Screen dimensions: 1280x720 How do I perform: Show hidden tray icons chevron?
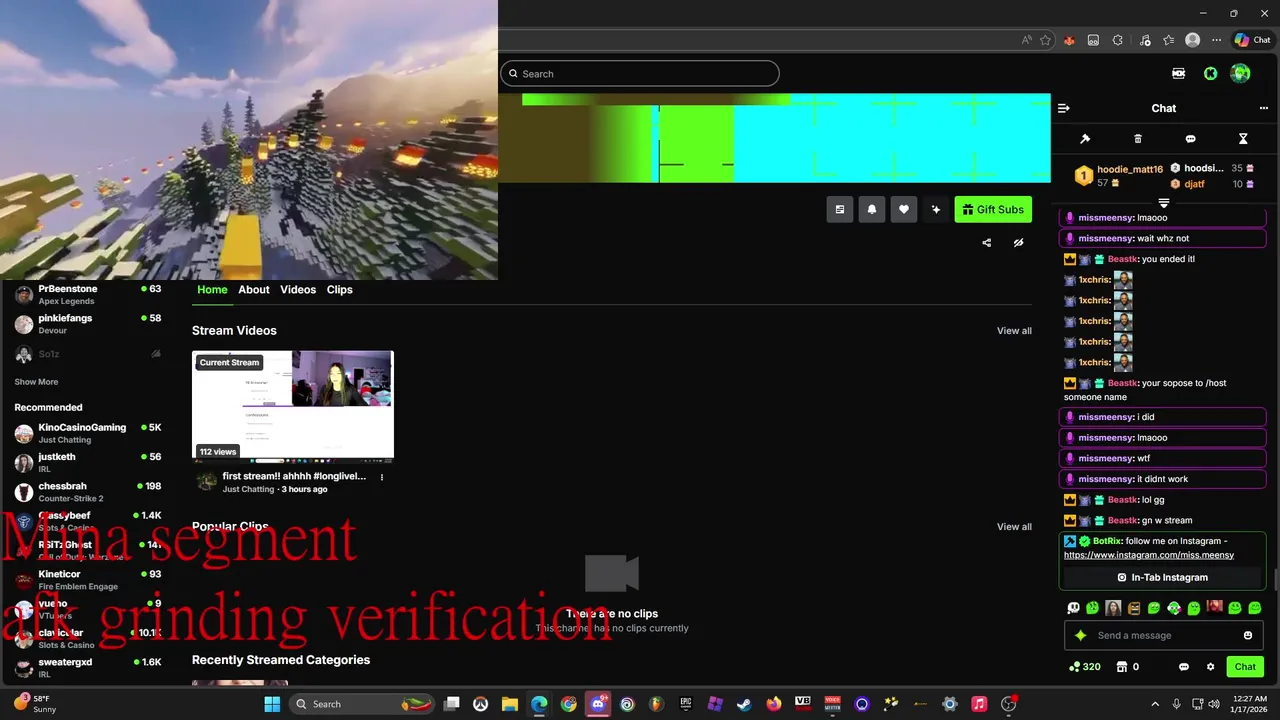pyautogui.click(x=1155, y=704)
